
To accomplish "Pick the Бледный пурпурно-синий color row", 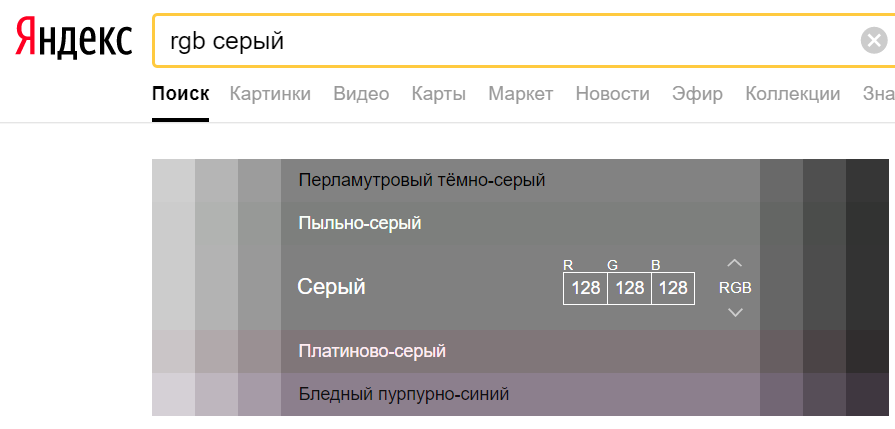I will pos(404,394).
